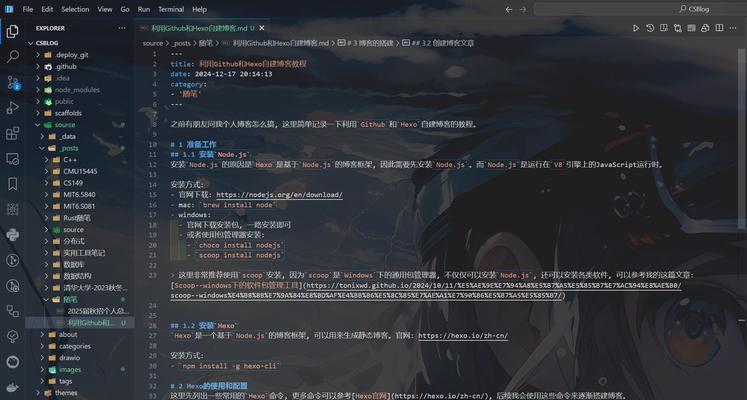747x400 pixels.
Task: Open the Selection menu
Action: click(75, 9)
